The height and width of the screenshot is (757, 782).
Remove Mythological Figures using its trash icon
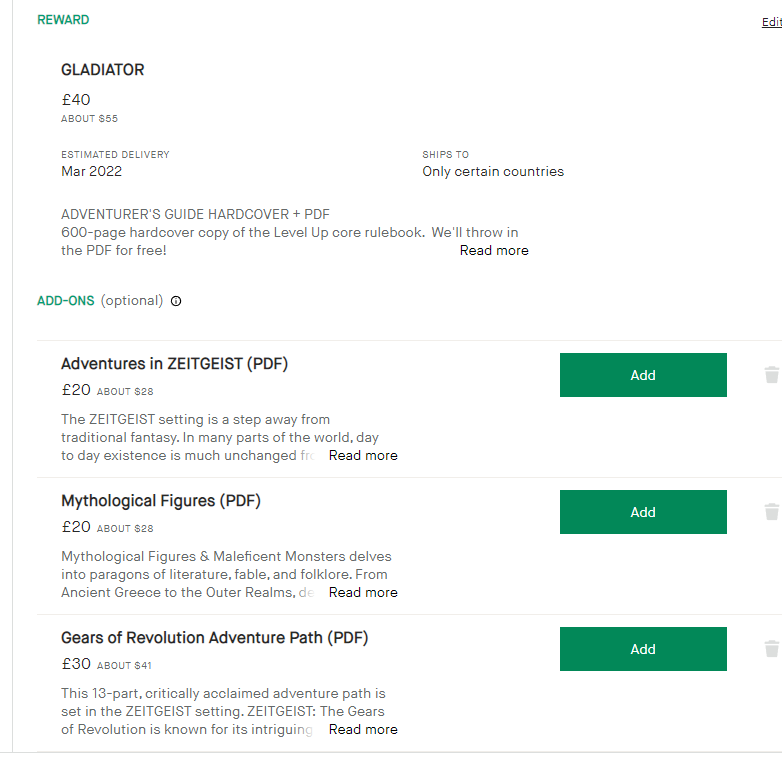point(771,512)
